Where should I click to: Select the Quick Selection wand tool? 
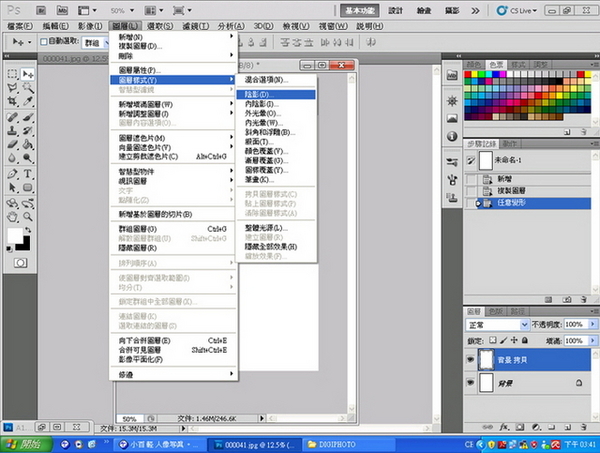28,88
